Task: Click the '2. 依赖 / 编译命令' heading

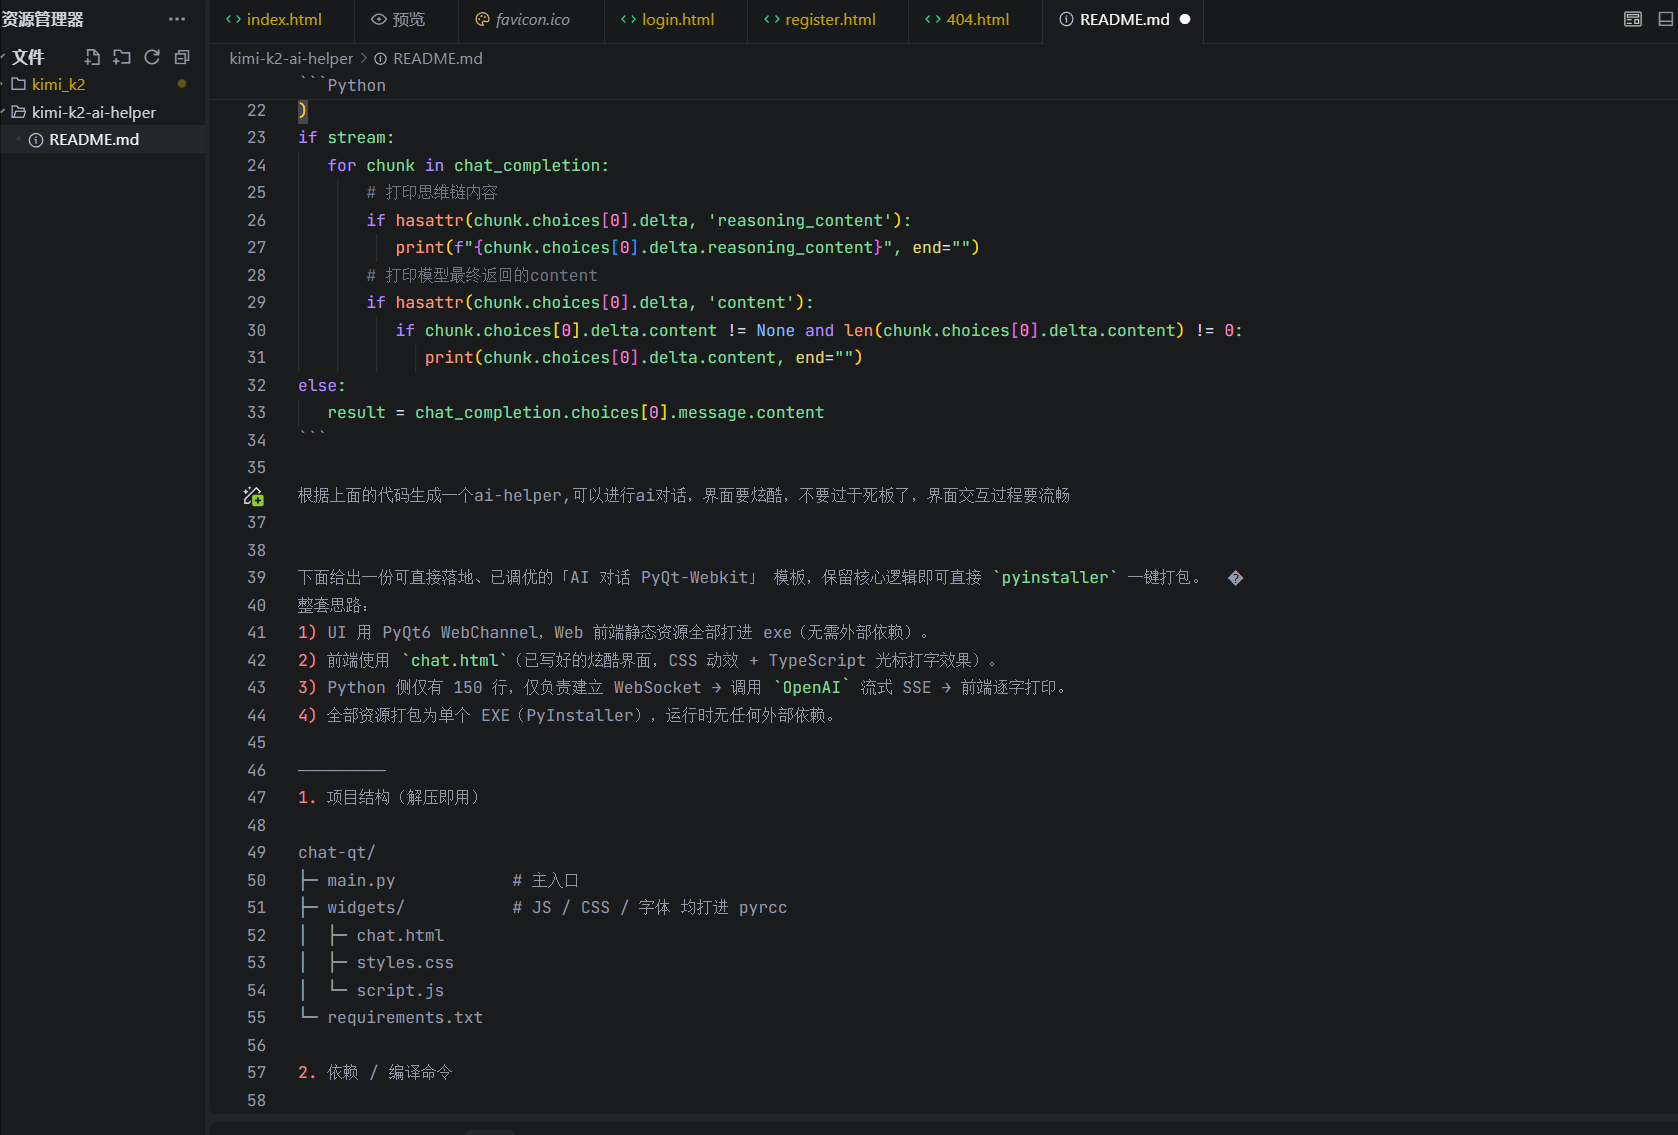Action: (375, 1072)
